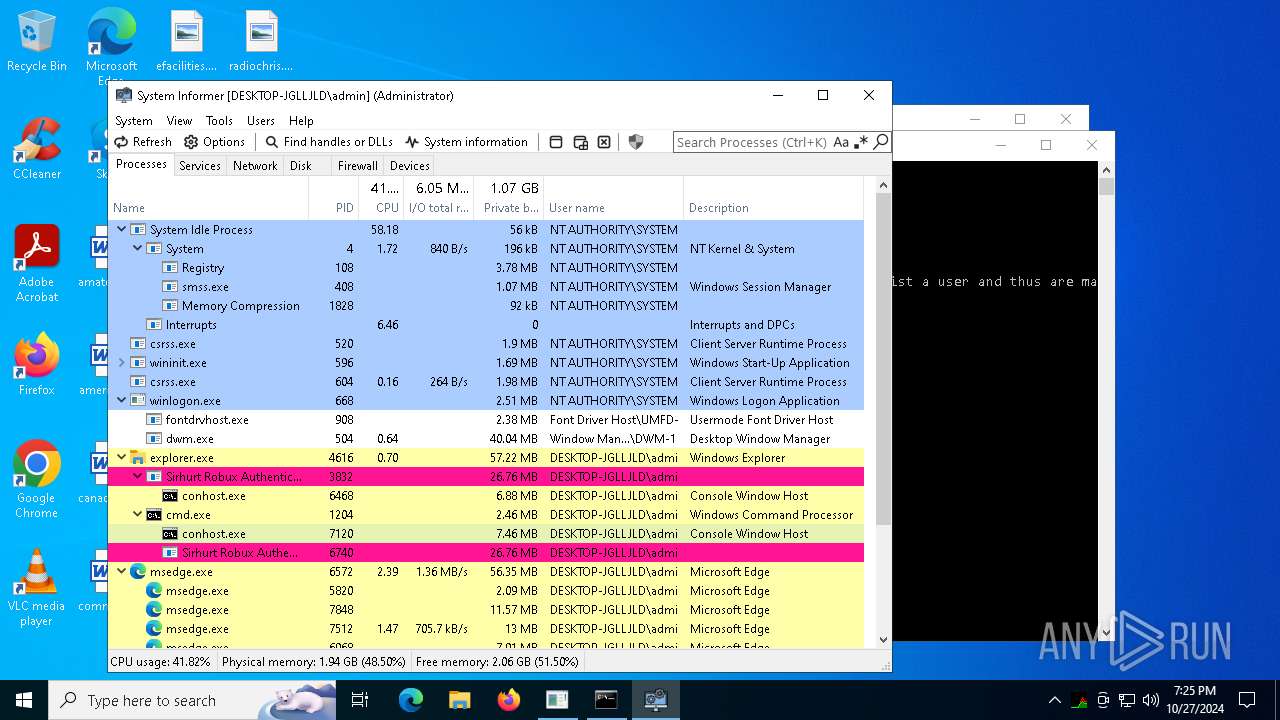Select conhost.exe with PID 6468
Viewport: 1280px width, 720px height.
pos(486,495)
